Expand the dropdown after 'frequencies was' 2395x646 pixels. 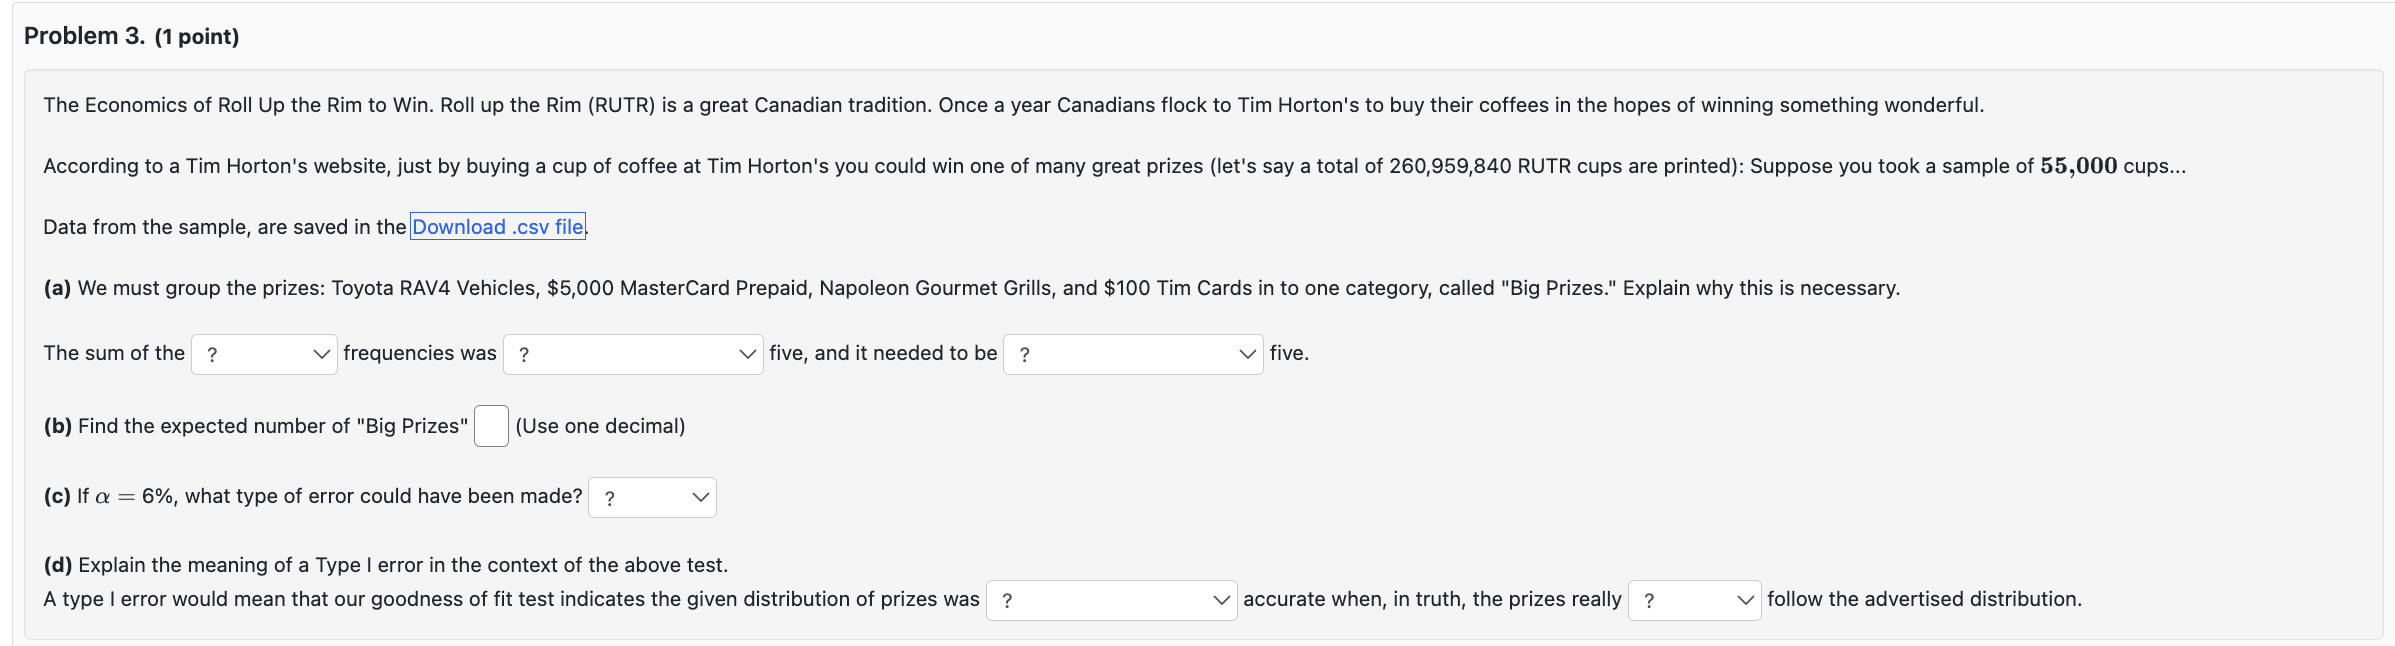(632, 354)
